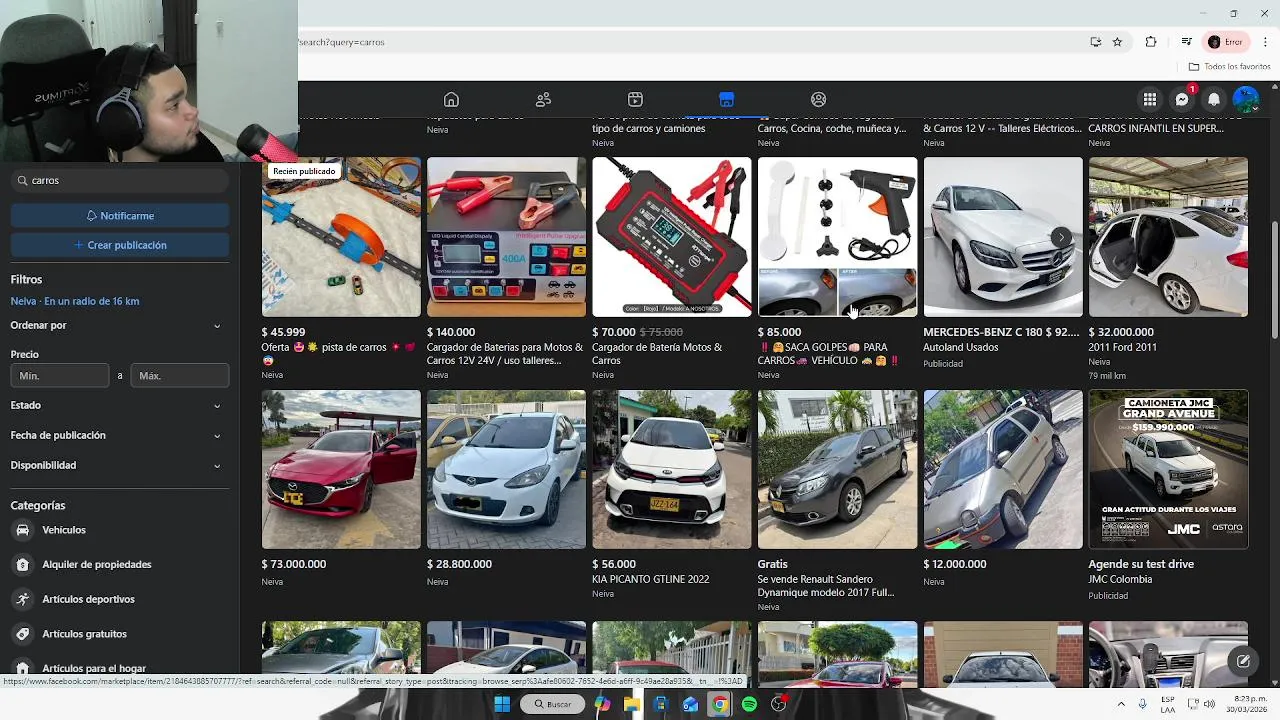
Task: Open the Facebook menu grid icon
Action: pos(1150,99)
